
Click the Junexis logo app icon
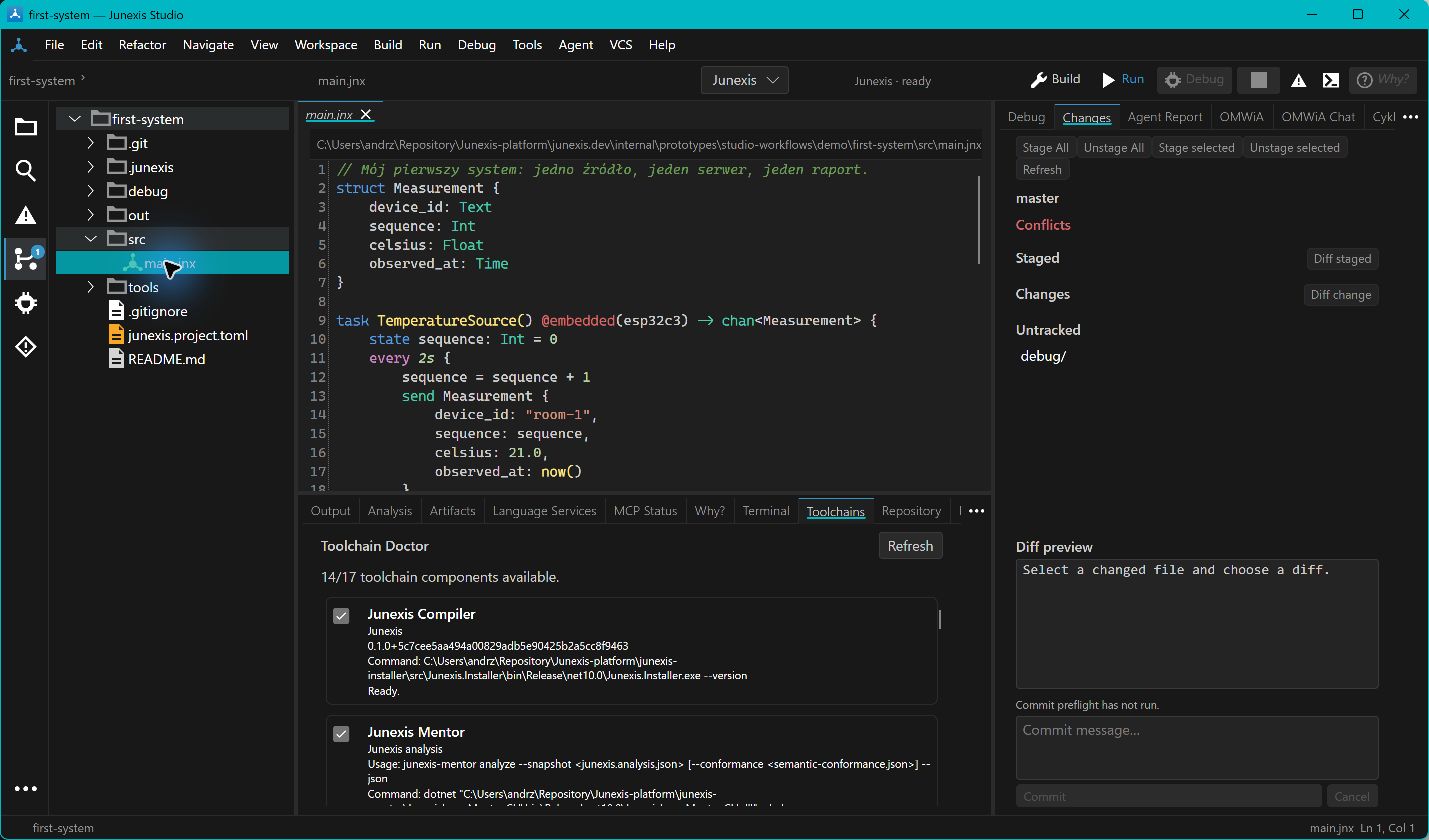(x=18, y=45)
